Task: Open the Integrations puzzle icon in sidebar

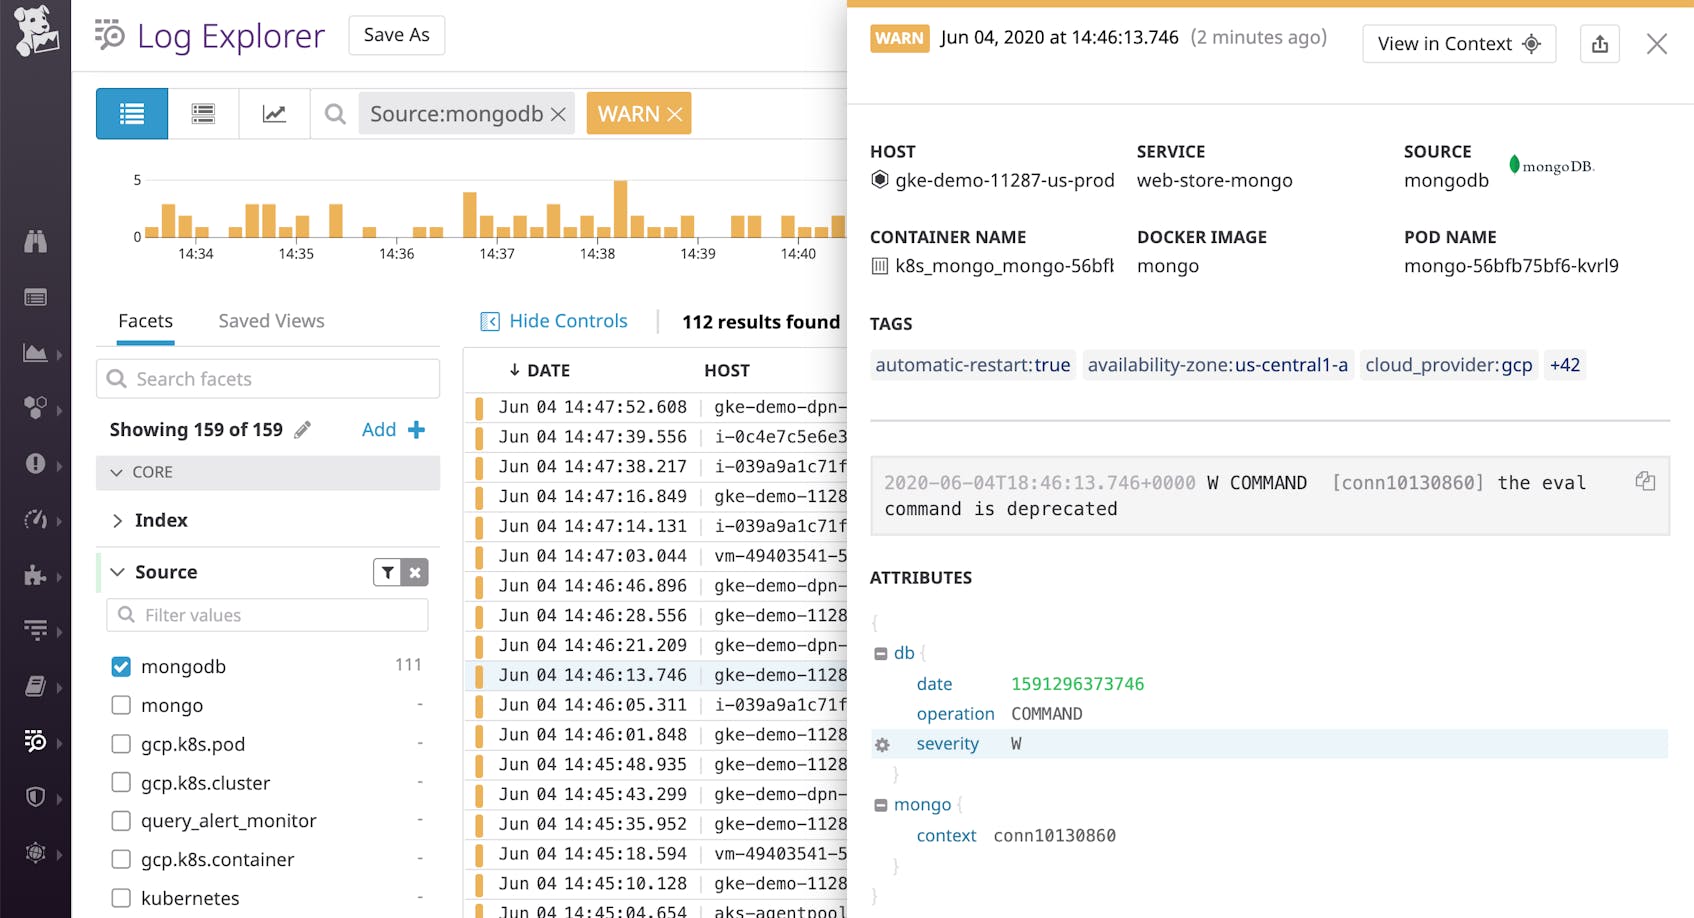Action: click(x=36, y=576)
